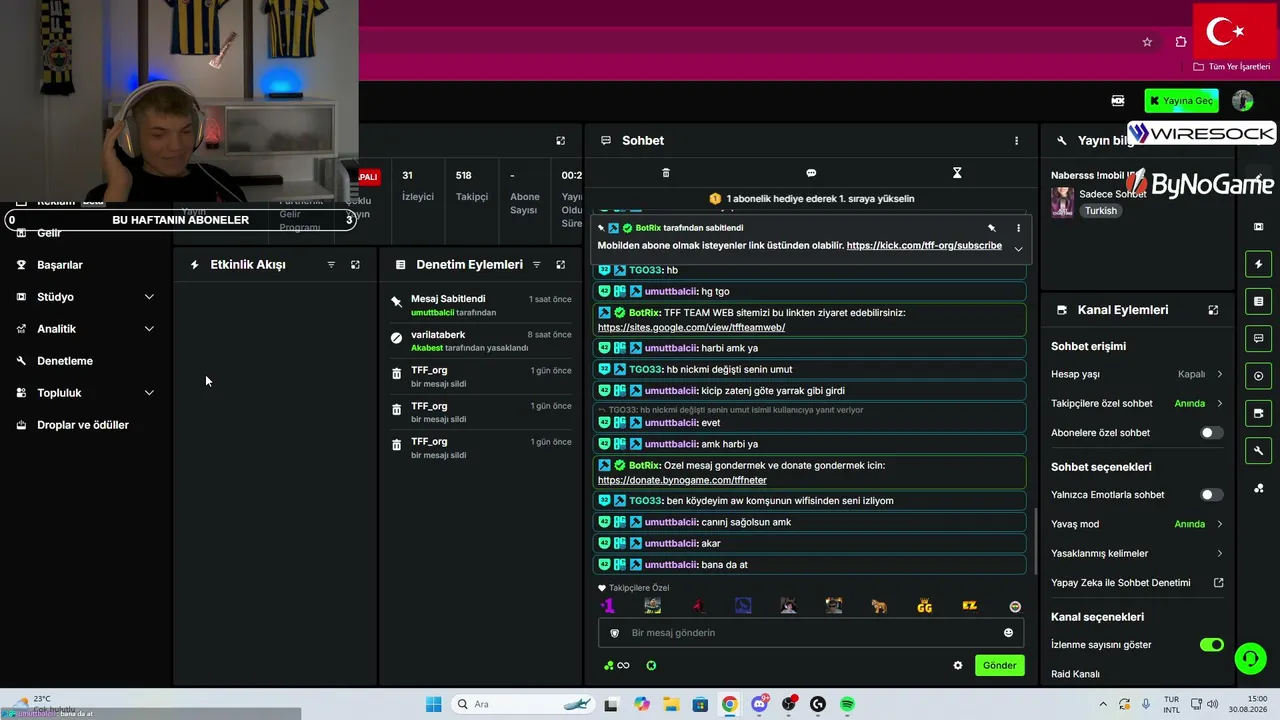The image size is (1280, 720).
Task: Pop out the Denetim Eylemleri panel
Action: [x=560, y=265]
